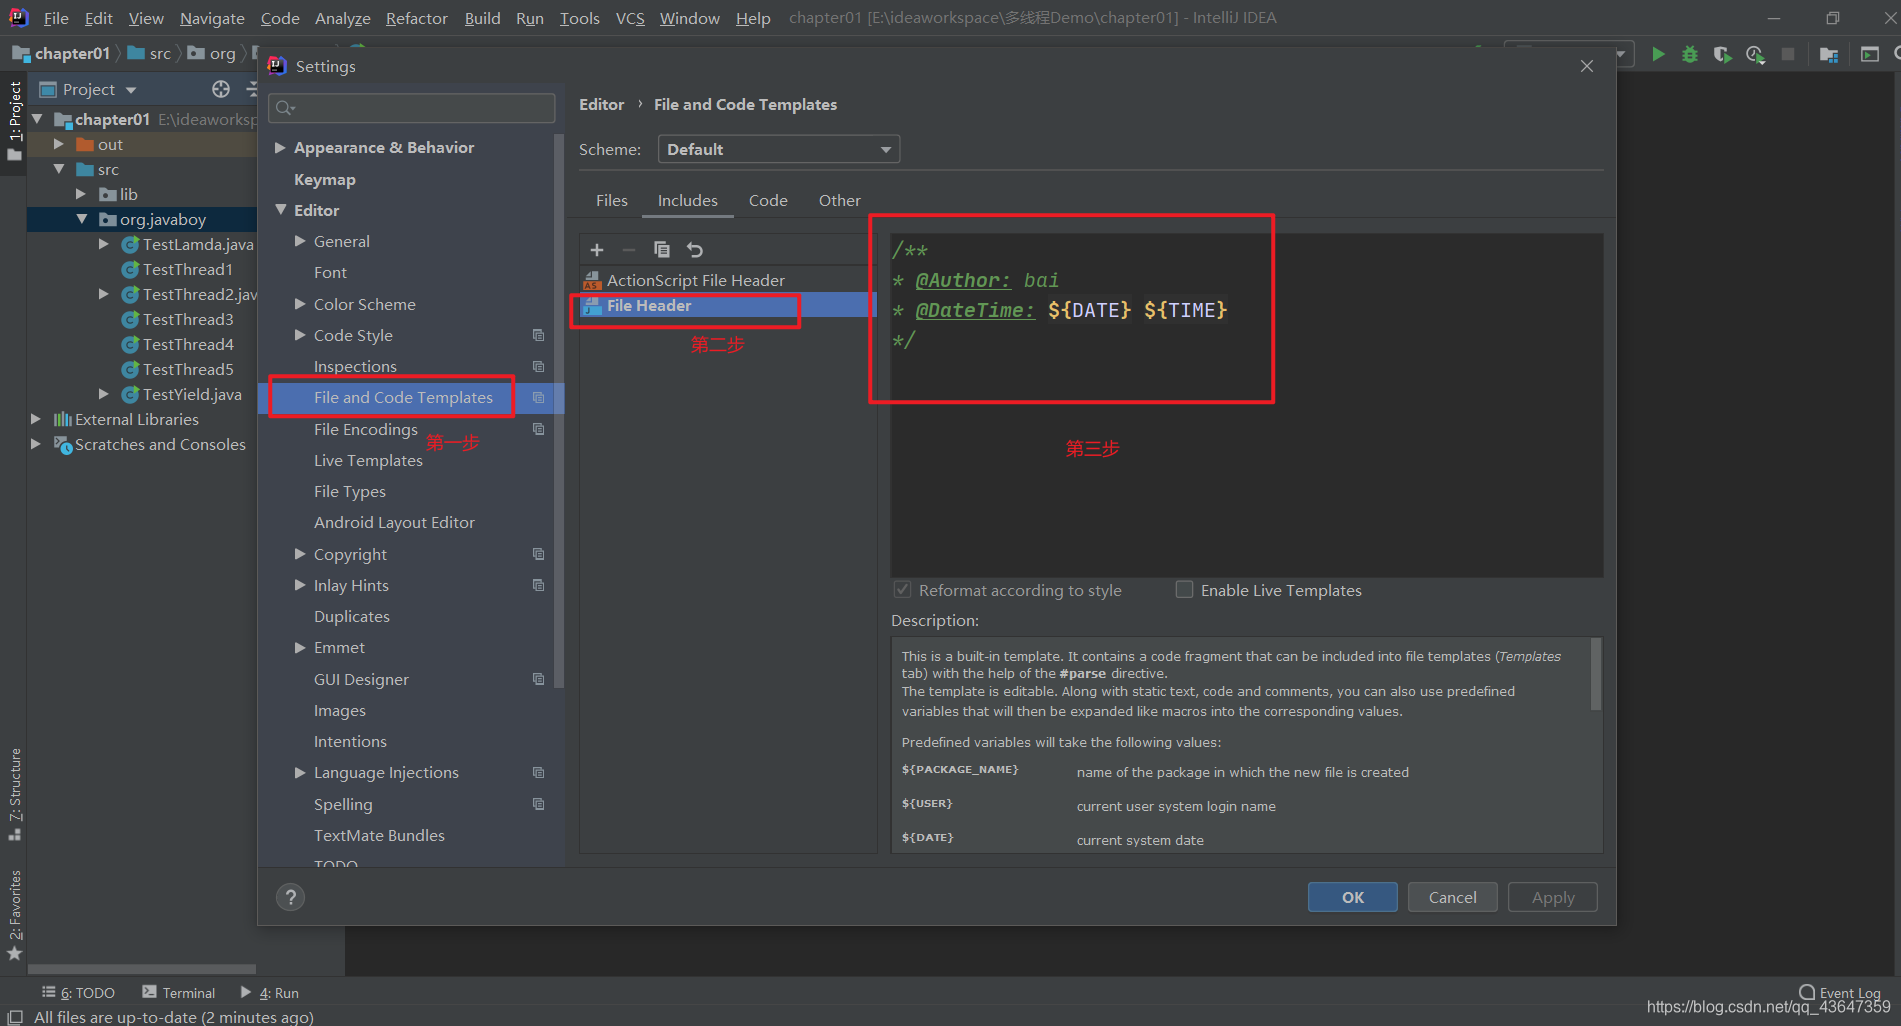Click project-level icon beside File Encodings
Image resolution: width=1901 pixels, height=1026 pixels.
(x=538, y=429)
